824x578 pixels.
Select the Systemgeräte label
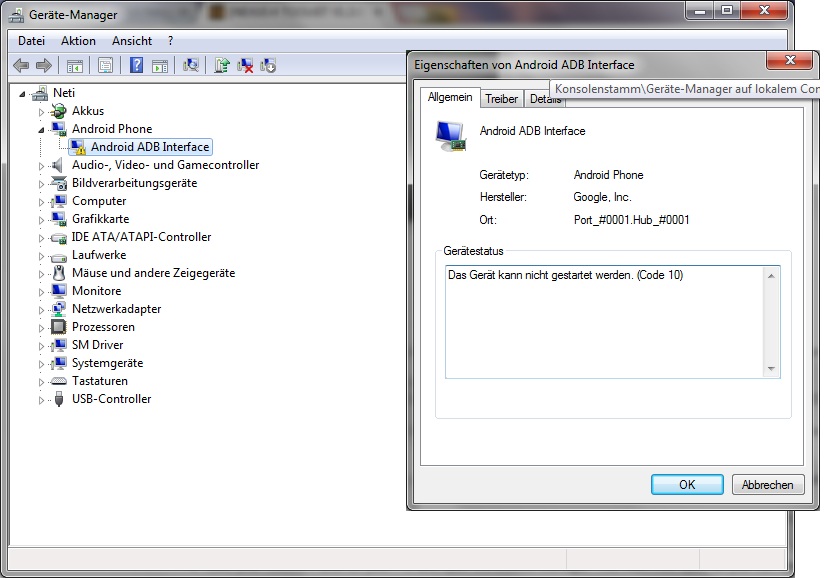pyautogui.click(x=108, y=363)
